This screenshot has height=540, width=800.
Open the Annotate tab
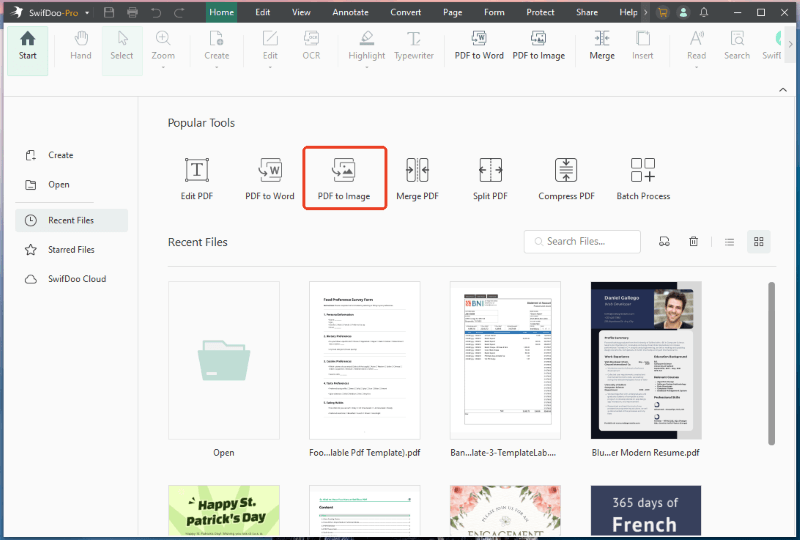pyautogui.click(x=350, y=12)
